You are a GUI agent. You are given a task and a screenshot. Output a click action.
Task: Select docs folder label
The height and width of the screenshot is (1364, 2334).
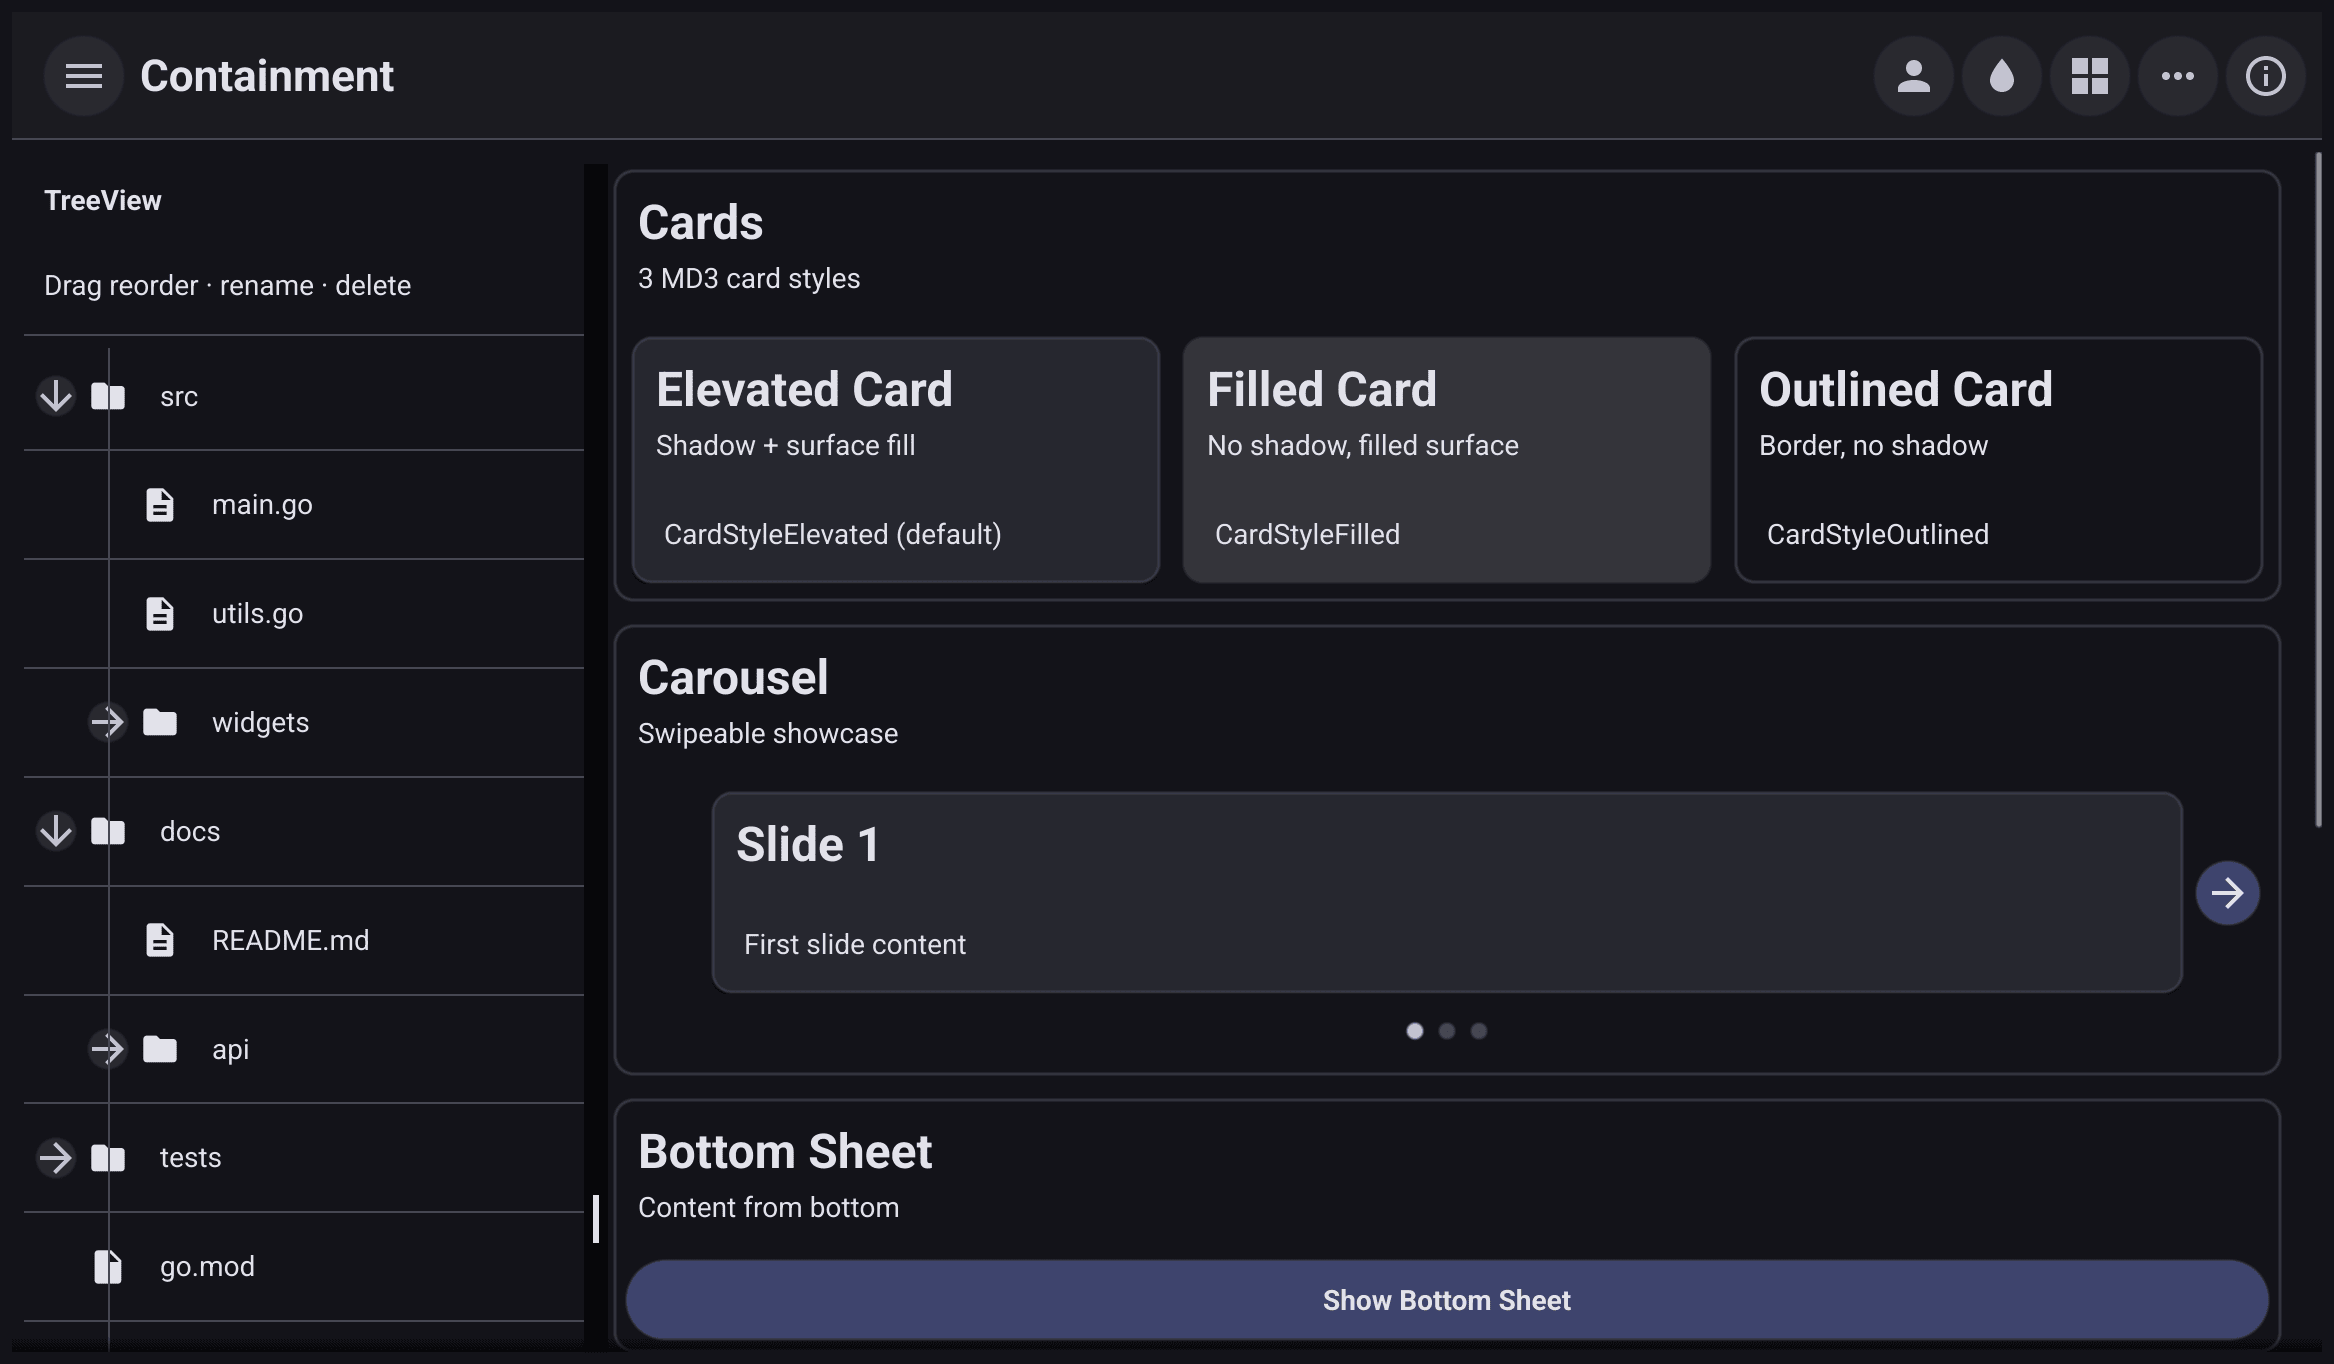point(190,831)
